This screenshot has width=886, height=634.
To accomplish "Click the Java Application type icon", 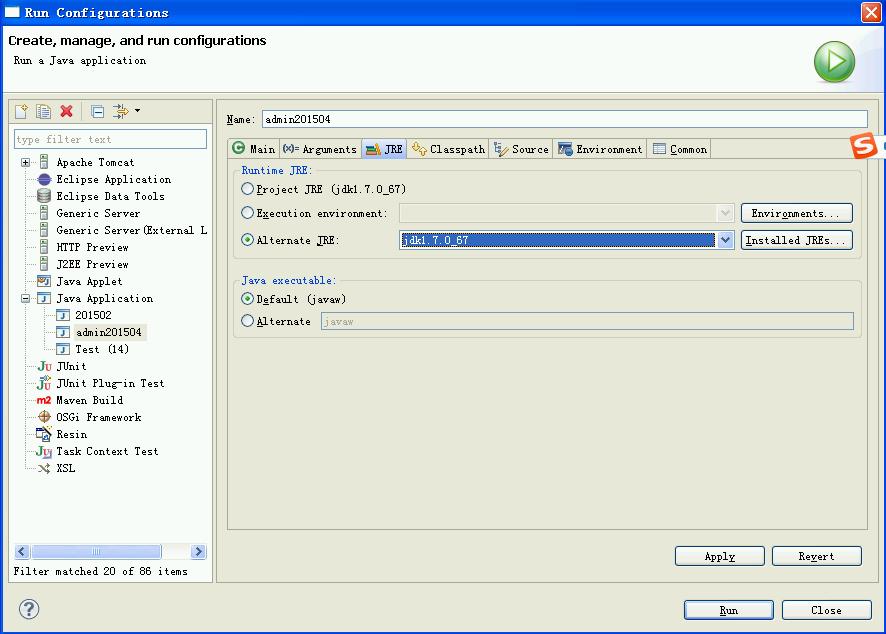I will (44, 298).
